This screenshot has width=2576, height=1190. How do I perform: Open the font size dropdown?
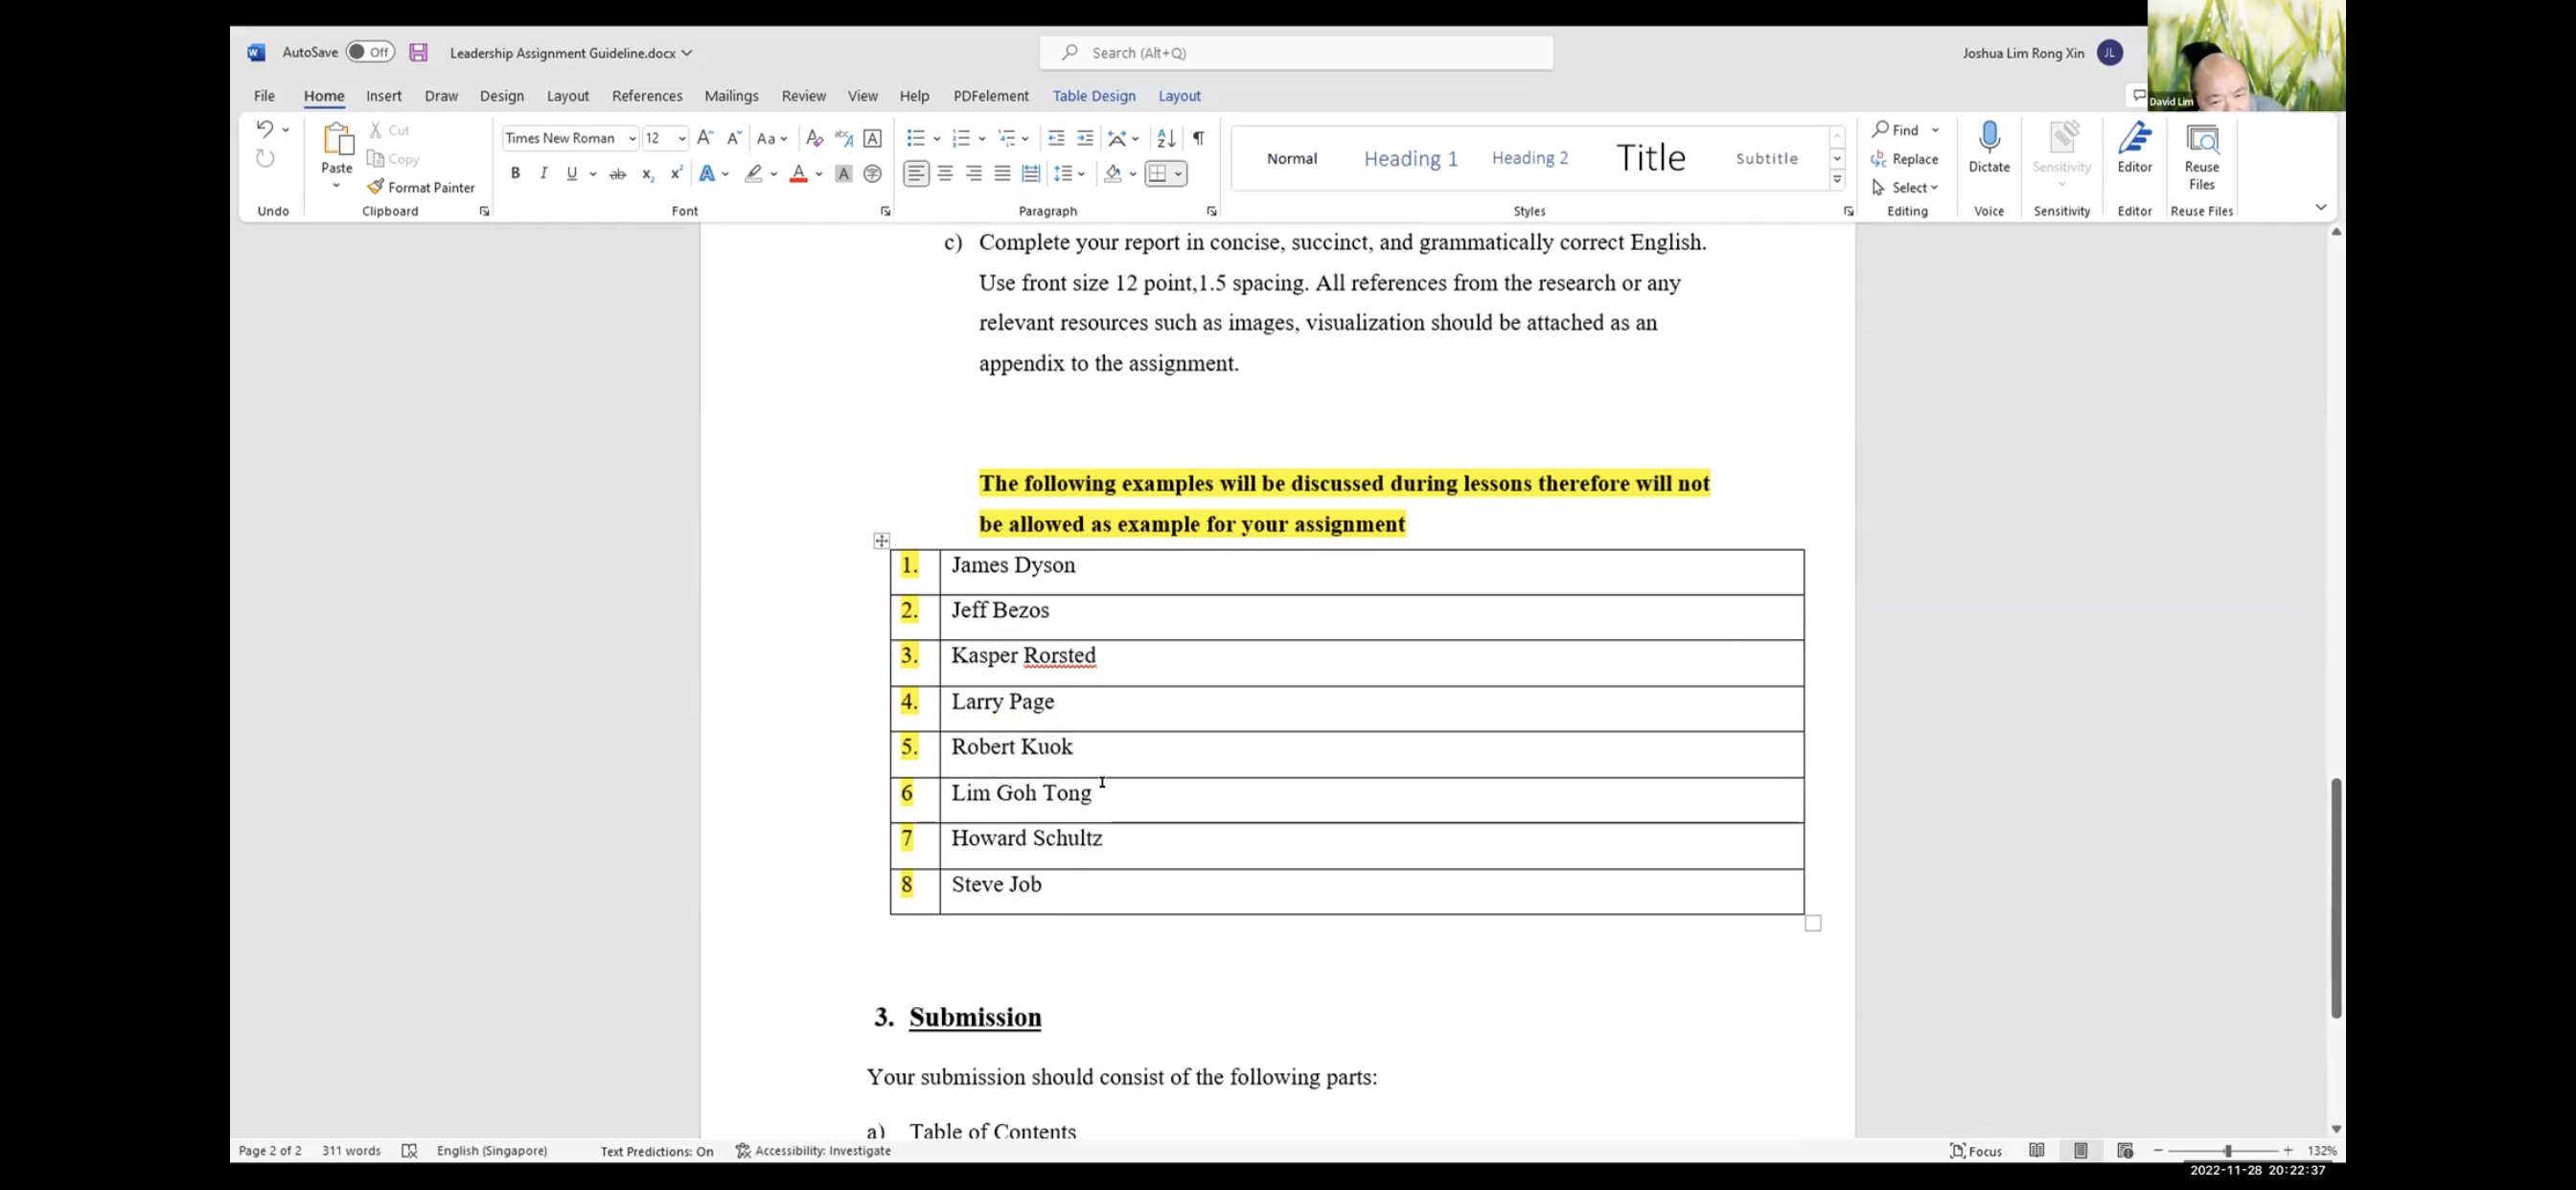[x=682, y=138]
